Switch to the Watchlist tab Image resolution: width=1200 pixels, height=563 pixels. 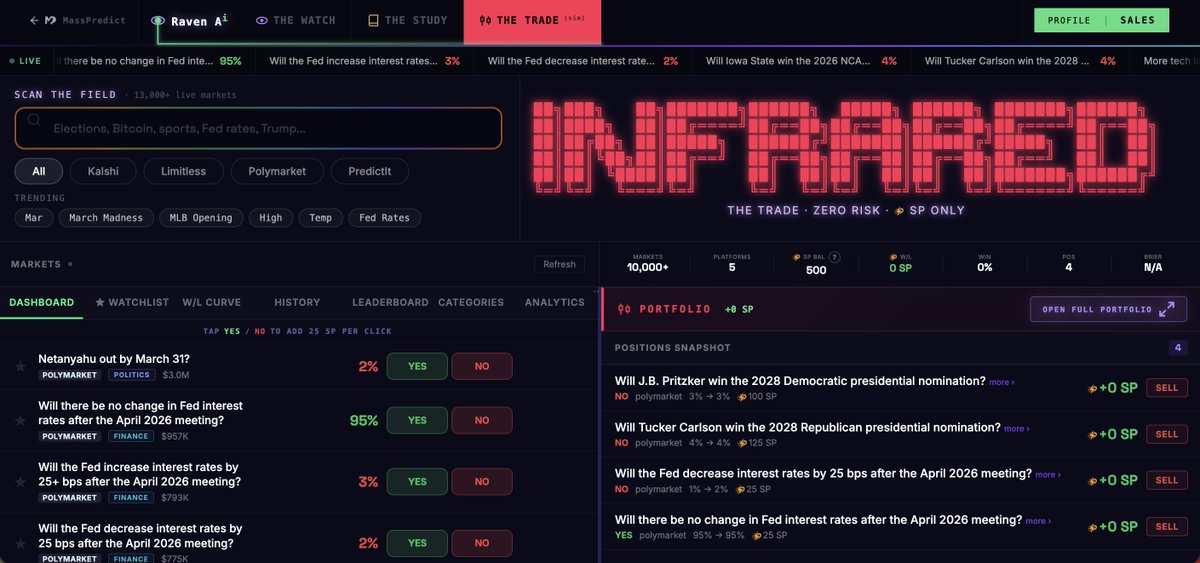132,302
